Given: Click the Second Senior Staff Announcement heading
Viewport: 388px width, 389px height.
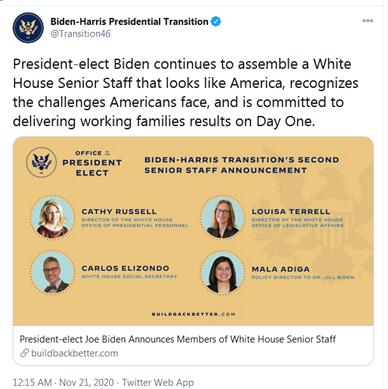Looking at the screenshot, I should 242,165.
